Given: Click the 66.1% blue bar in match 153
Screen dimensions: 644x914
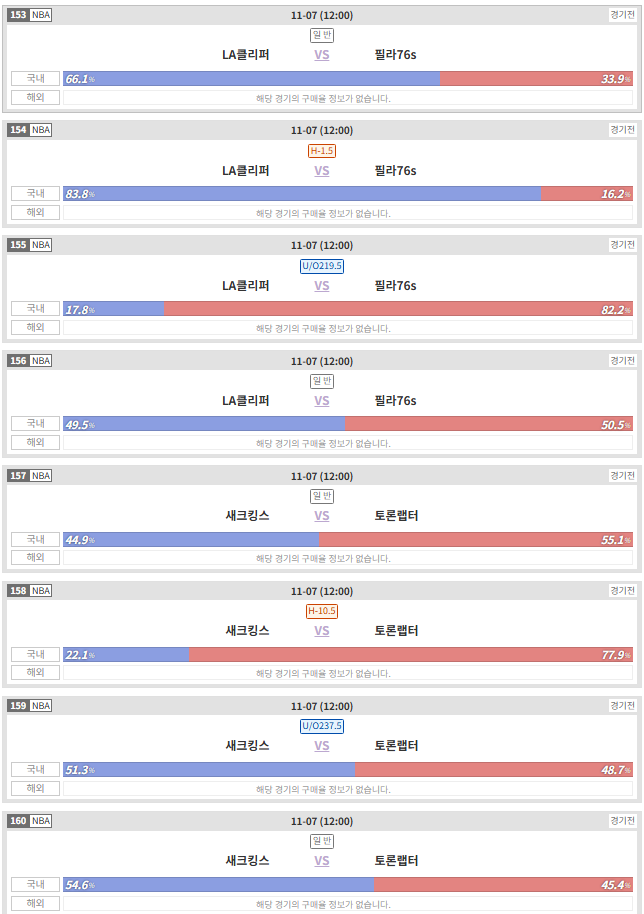Looking at the screenshot, I should point(252,79).
